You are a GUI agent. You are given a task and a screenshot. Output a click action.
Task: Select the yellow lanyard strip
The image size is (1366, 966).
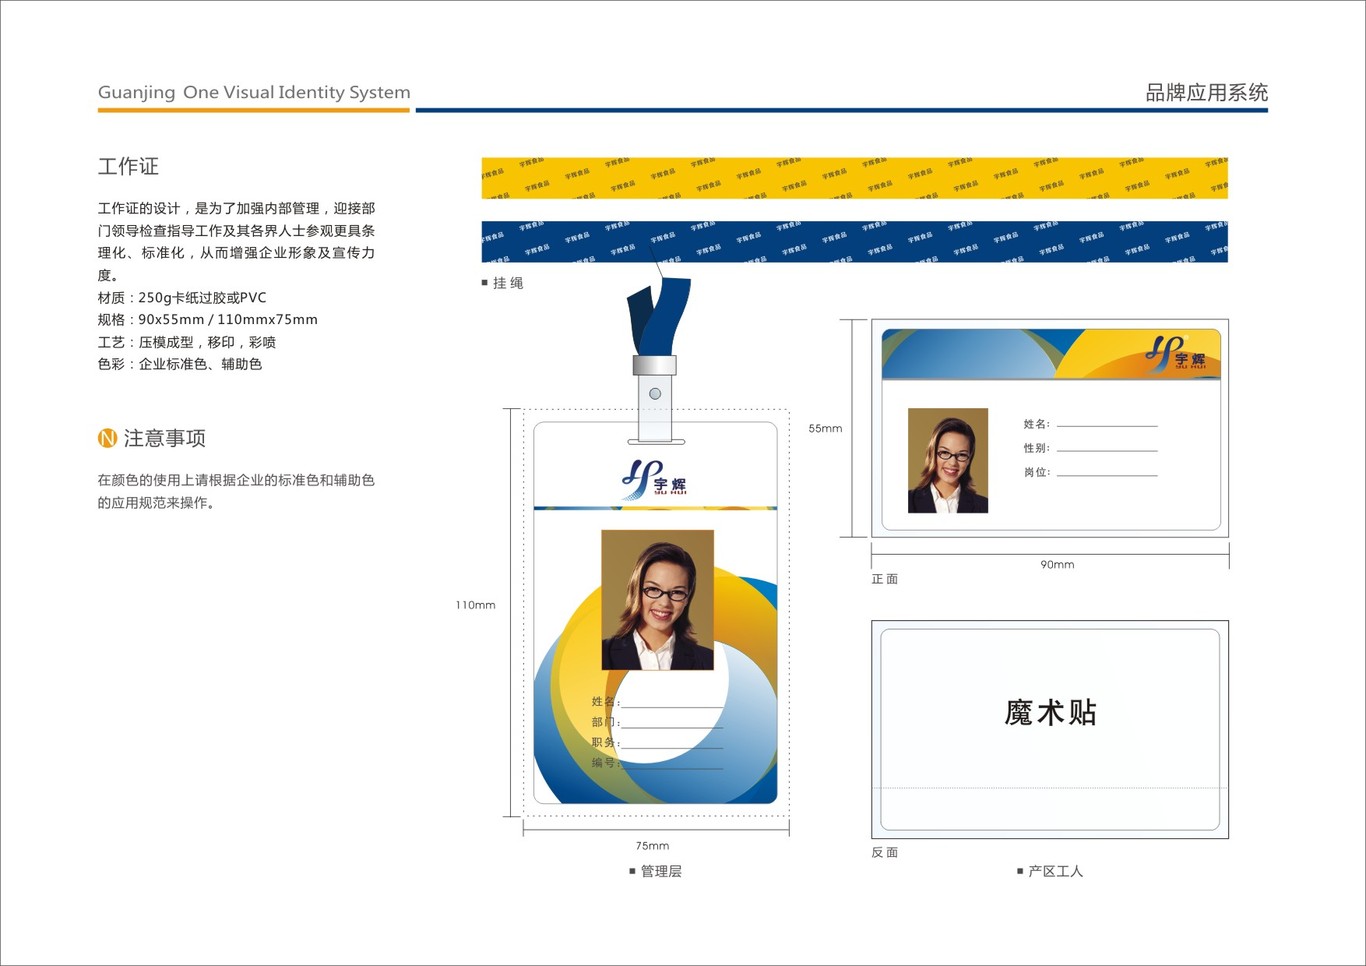click(x=854, y=177)
